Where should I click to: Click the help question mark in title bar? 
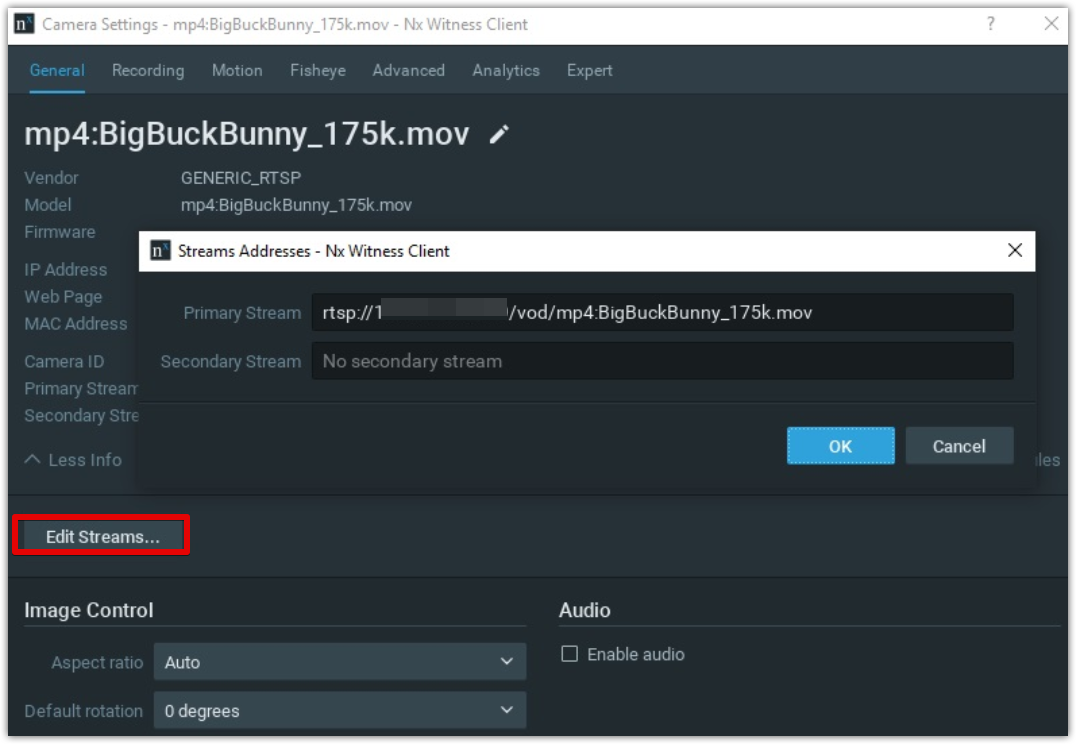coord(990,24)
